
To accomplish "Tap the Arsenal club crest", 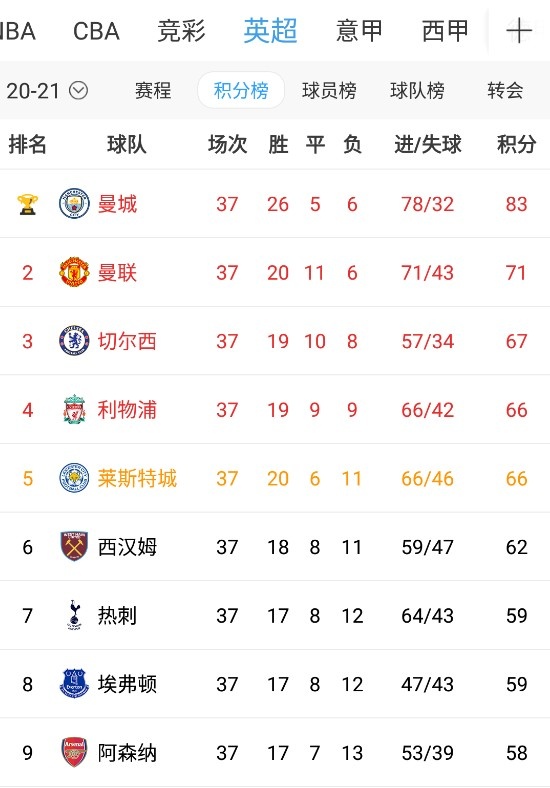I will click(74, 752).
